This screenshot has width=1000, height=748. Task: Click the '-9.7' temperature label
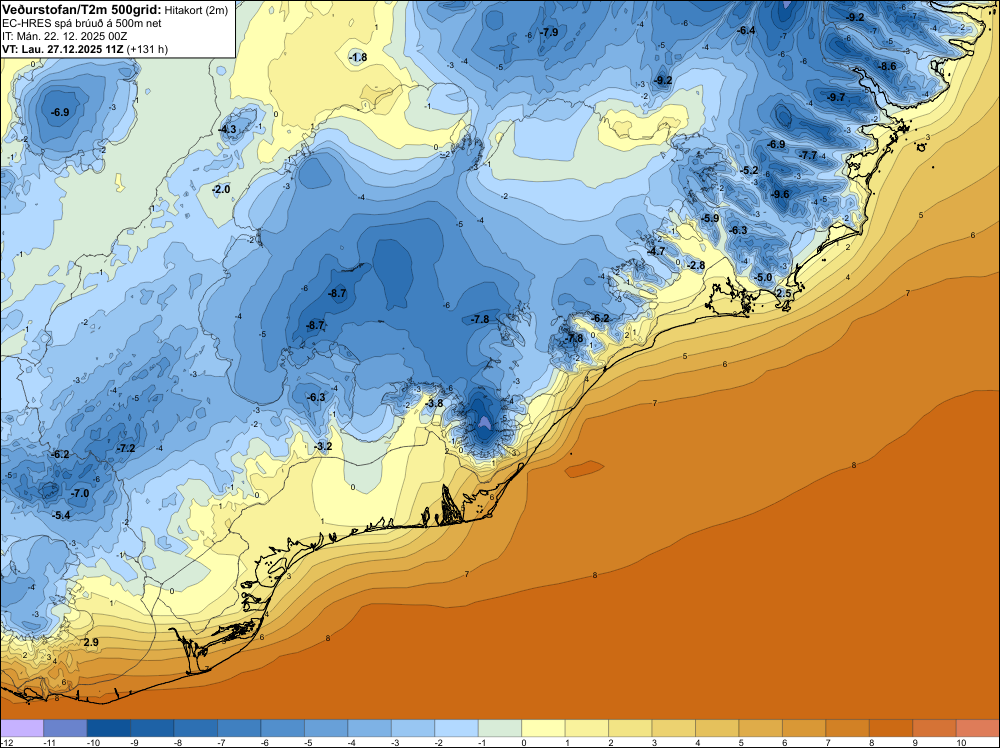tap(835, 98)
